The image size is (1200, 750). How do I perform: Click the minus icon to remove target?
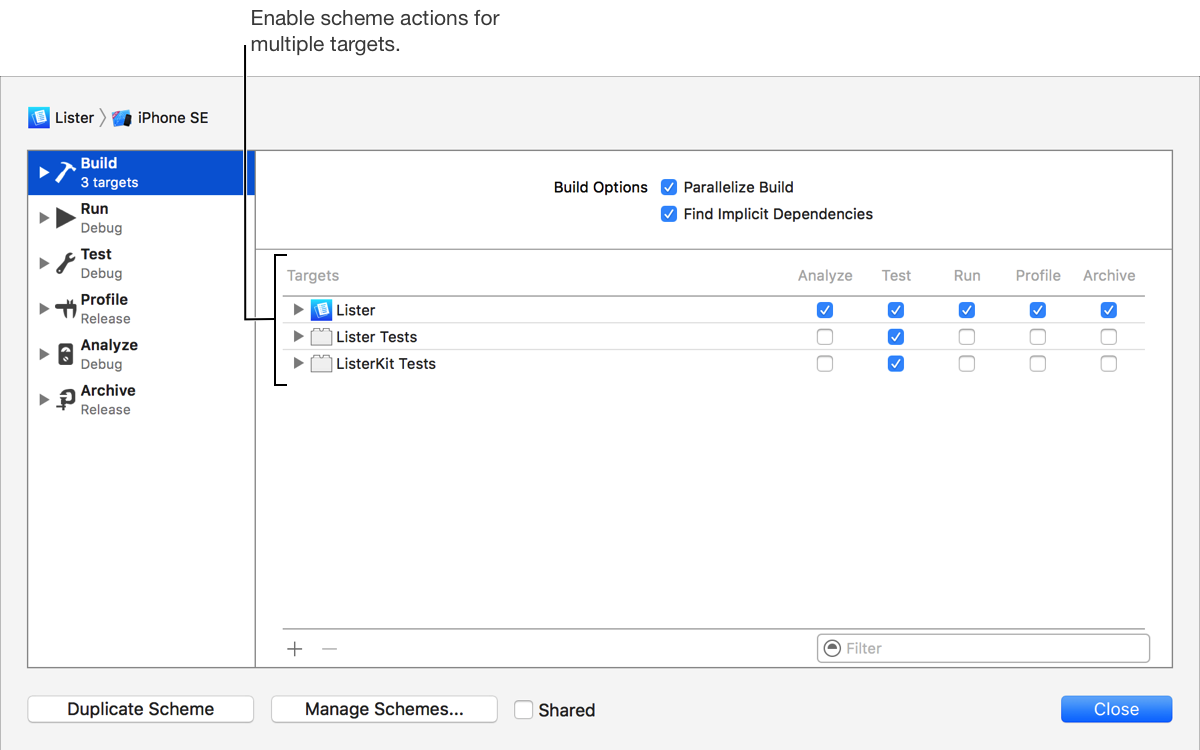329,649
